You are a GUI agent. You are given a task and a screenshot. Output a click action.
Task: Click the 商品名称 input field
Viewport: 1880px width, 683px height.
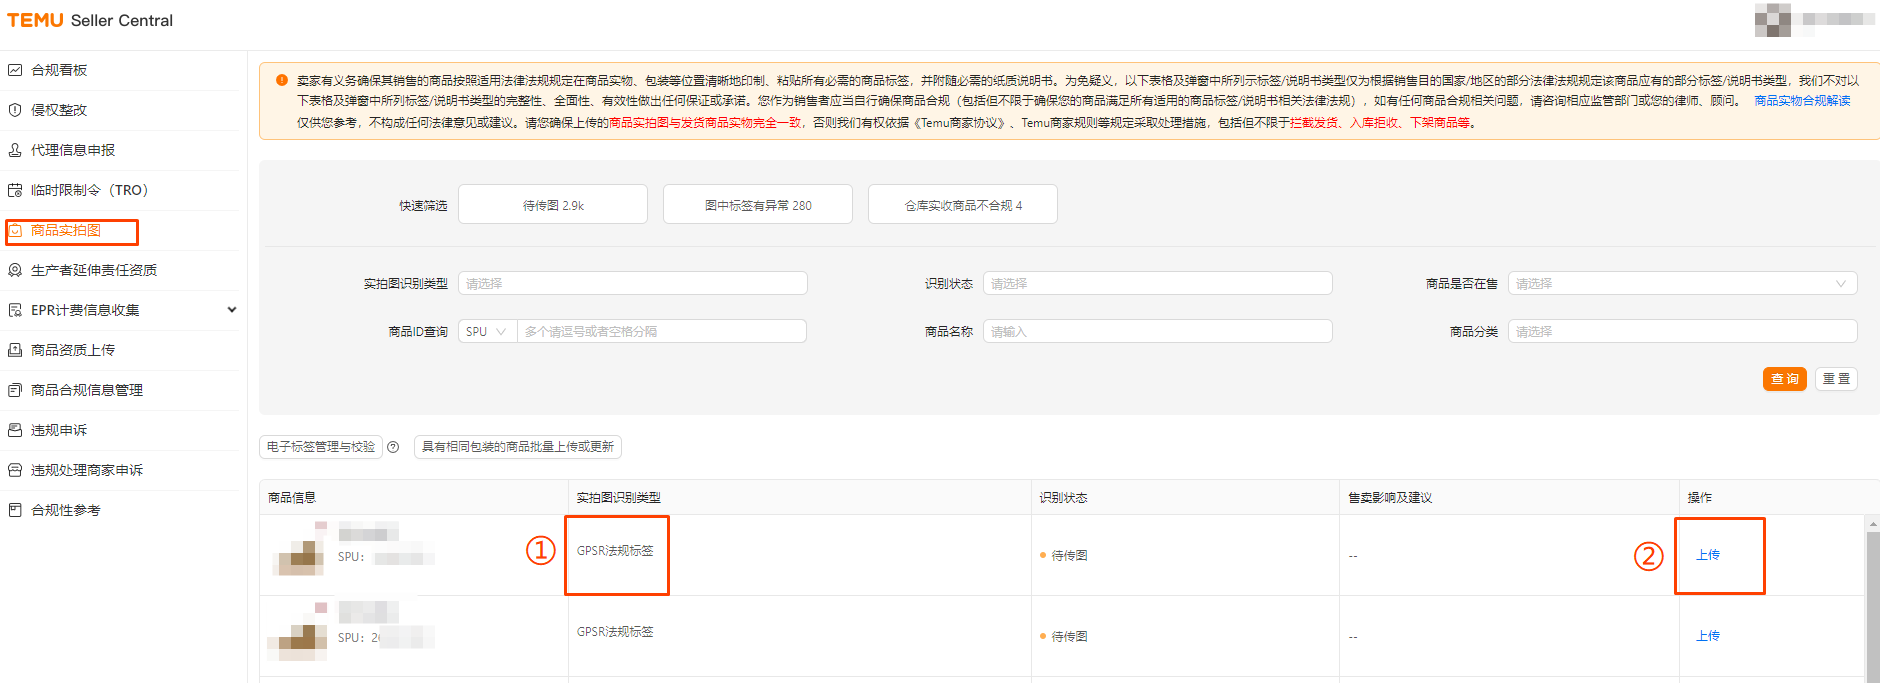[x=1158, y=331]
